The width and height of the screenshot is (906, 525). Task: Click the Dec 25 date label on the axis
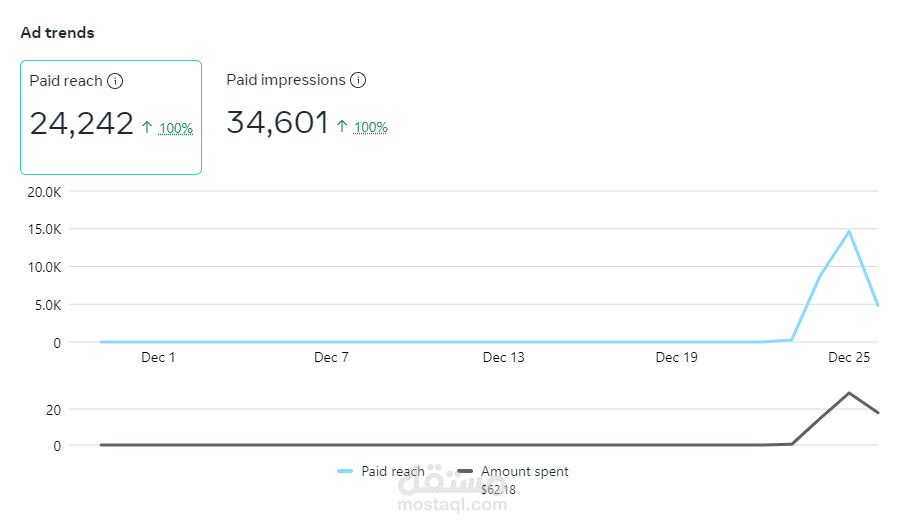click(x=848, y=357)
